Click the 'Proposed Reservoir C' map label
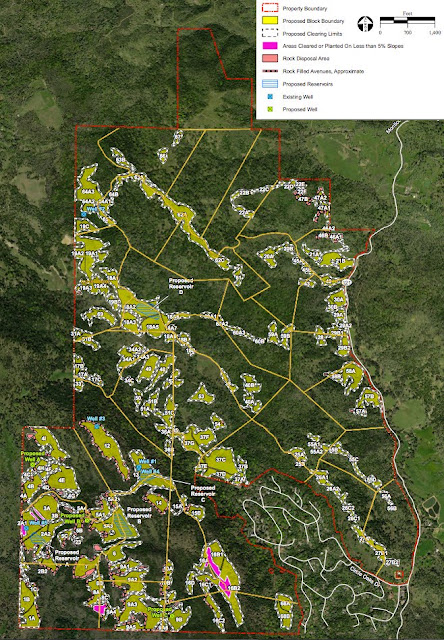Screen dimensions: 444x640 (x=203, y=493)
